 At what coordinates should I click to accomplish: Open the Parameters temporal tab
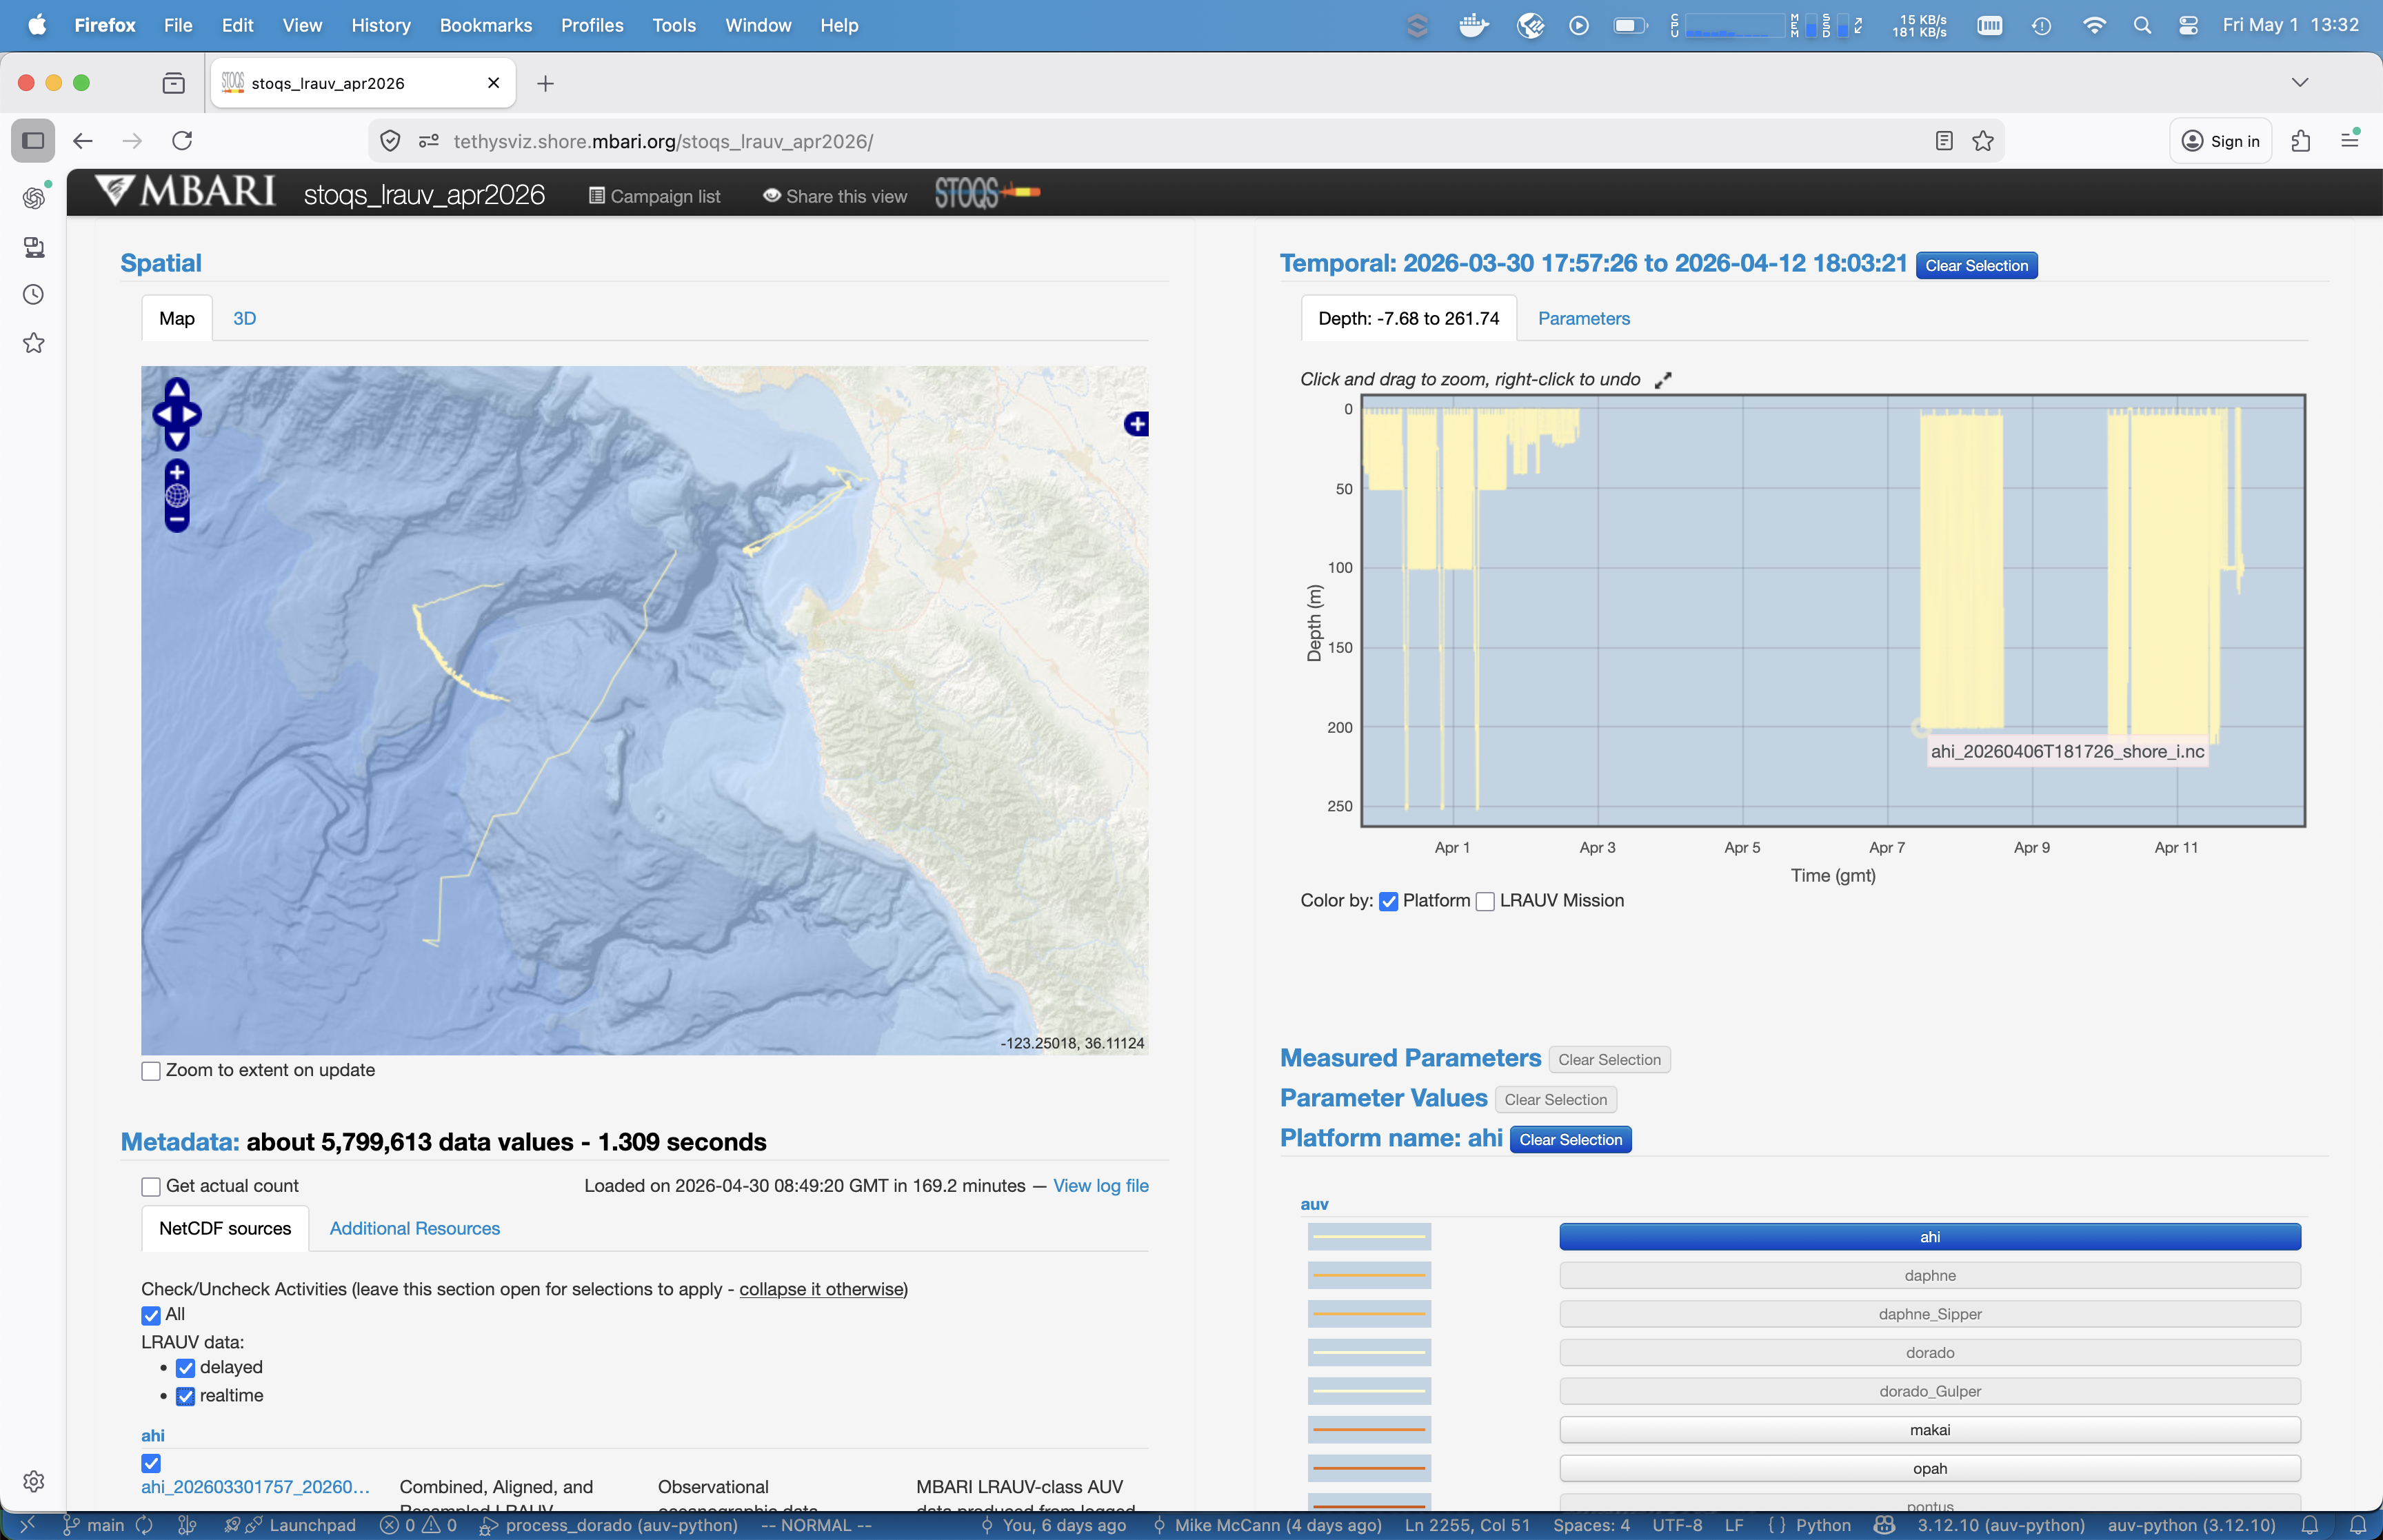click(x=1583, y=318)
